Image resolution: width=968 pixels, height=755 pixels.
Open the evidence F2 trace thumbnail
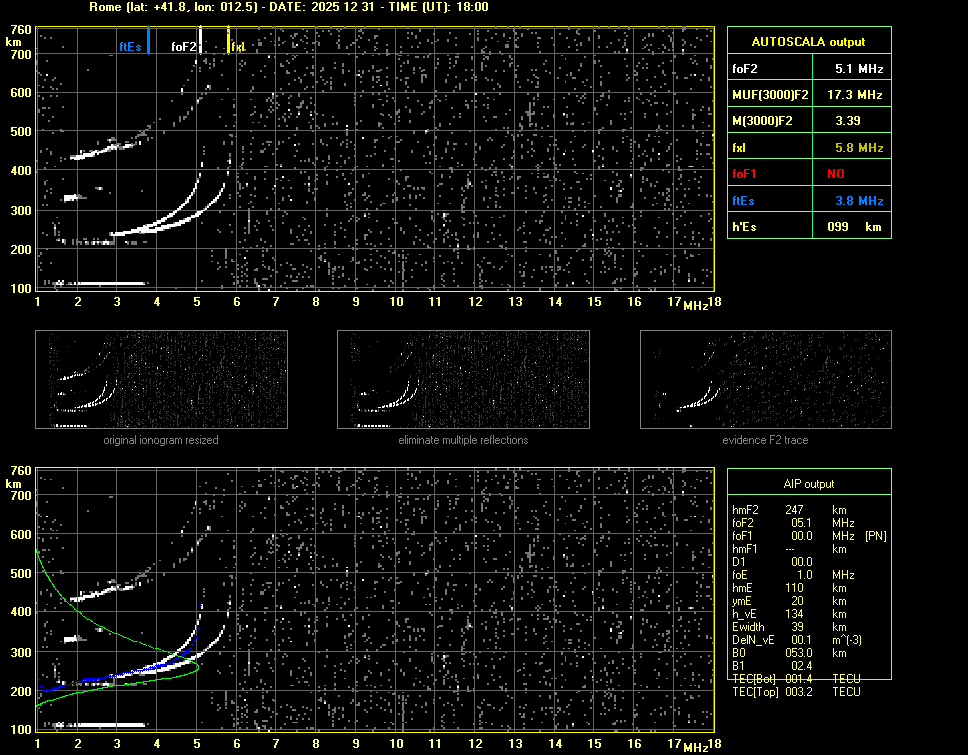[765, 380]
